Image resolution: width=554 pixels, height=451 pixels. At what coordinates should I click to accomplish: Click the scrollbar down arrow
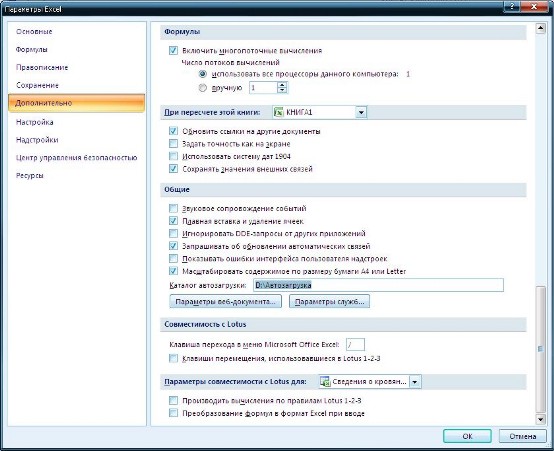coord(540,419)
